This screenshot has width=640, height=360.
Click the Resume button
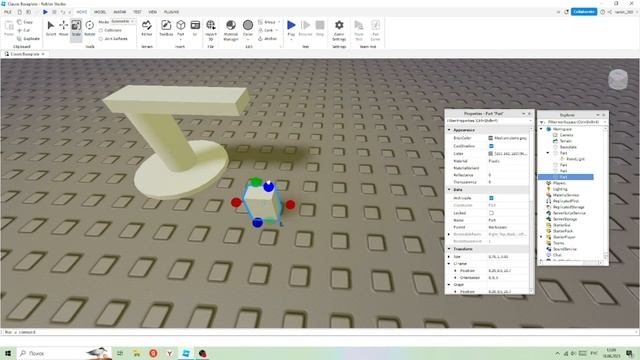pos(305,29)
